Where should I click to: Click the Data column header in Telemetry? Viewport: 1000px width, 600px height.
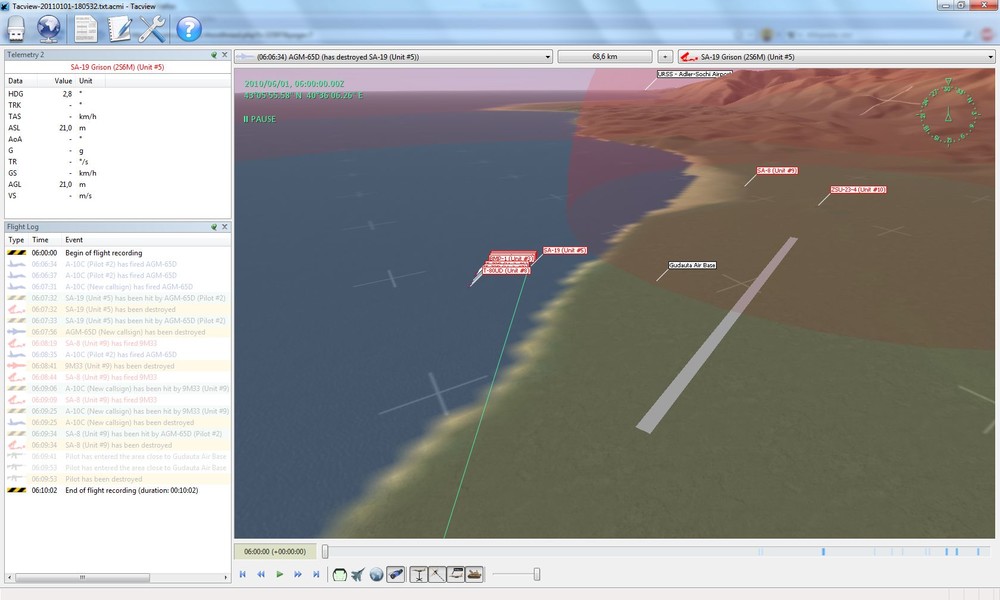pos(15,81)
